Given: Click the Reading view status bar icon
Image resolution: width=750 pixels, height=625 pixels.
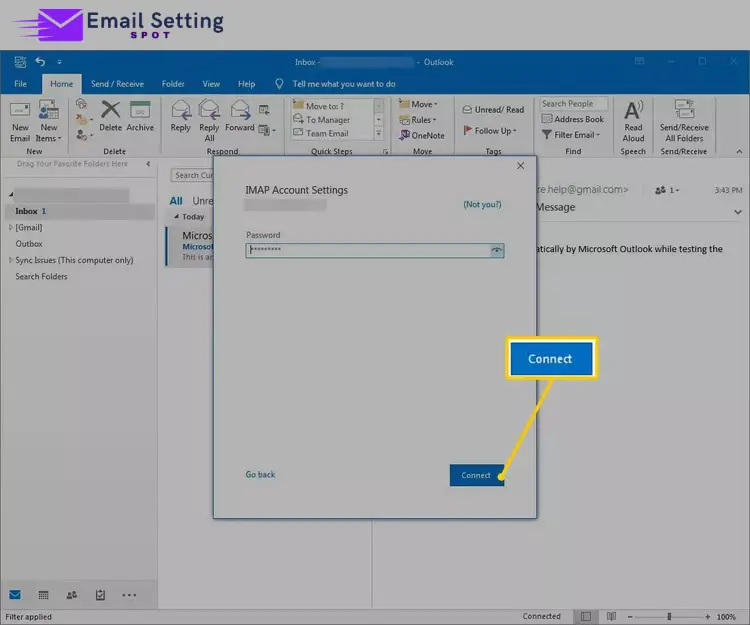Looking at the screenshot, I should [611, 616].
